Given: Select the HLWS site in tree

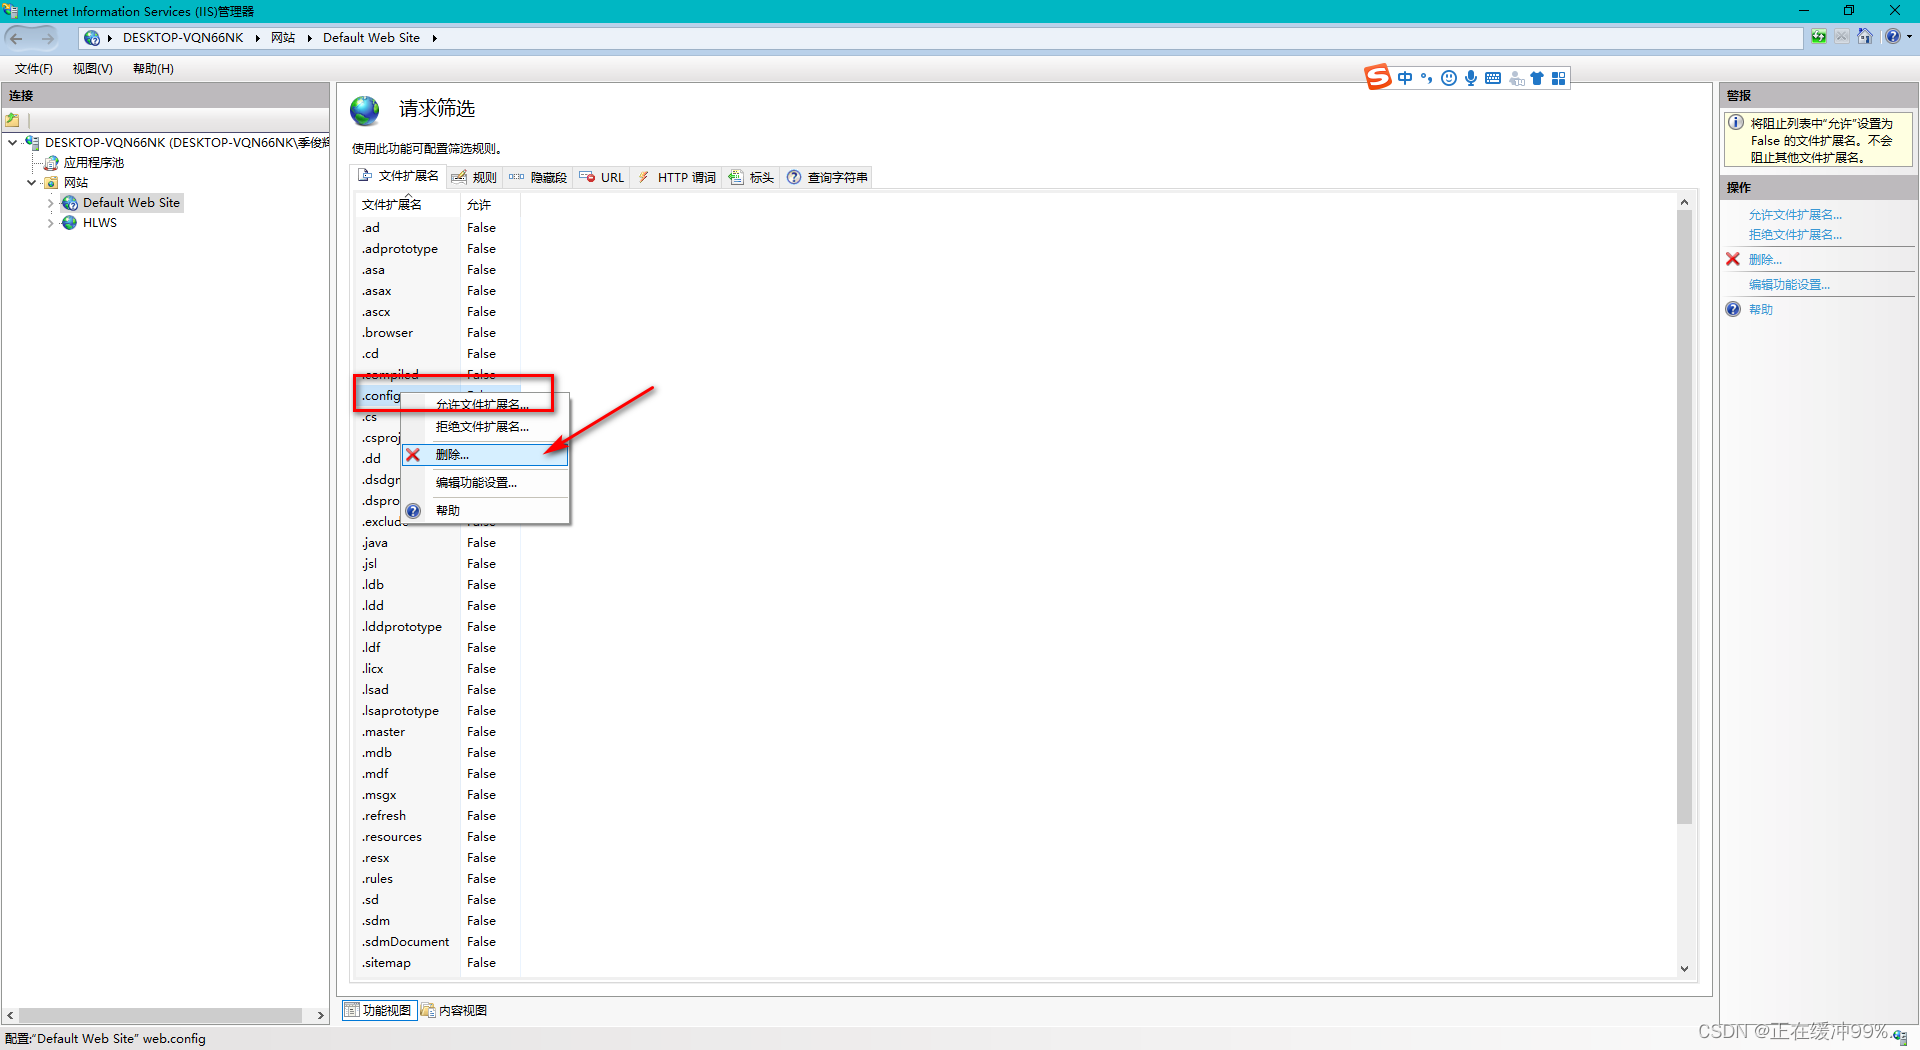Looking at the screenshot, I should 99,223.
